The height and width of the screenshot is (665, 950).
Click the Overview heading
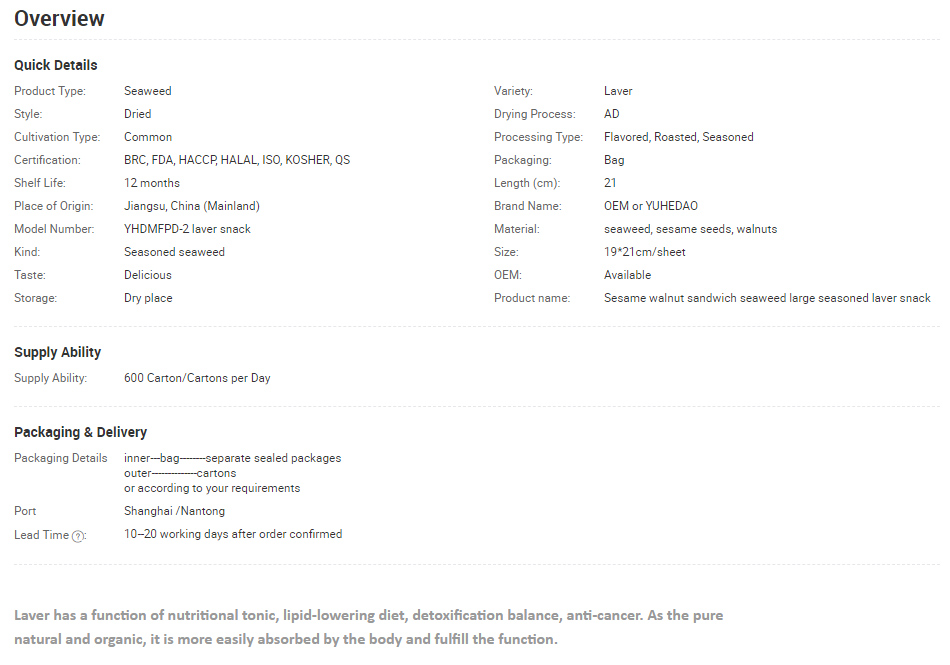pyautogui.click(x=59, y=18)
